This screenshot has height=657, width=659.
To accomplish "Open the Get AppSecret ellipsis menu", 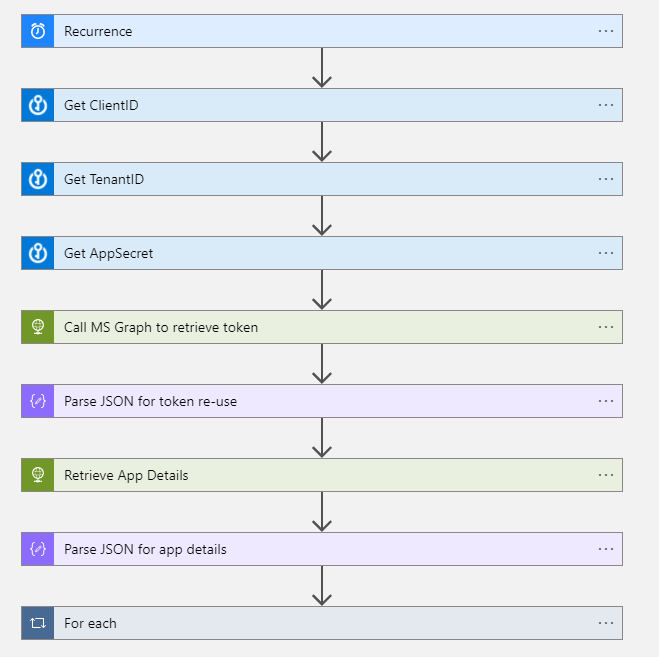I will 605,253.
